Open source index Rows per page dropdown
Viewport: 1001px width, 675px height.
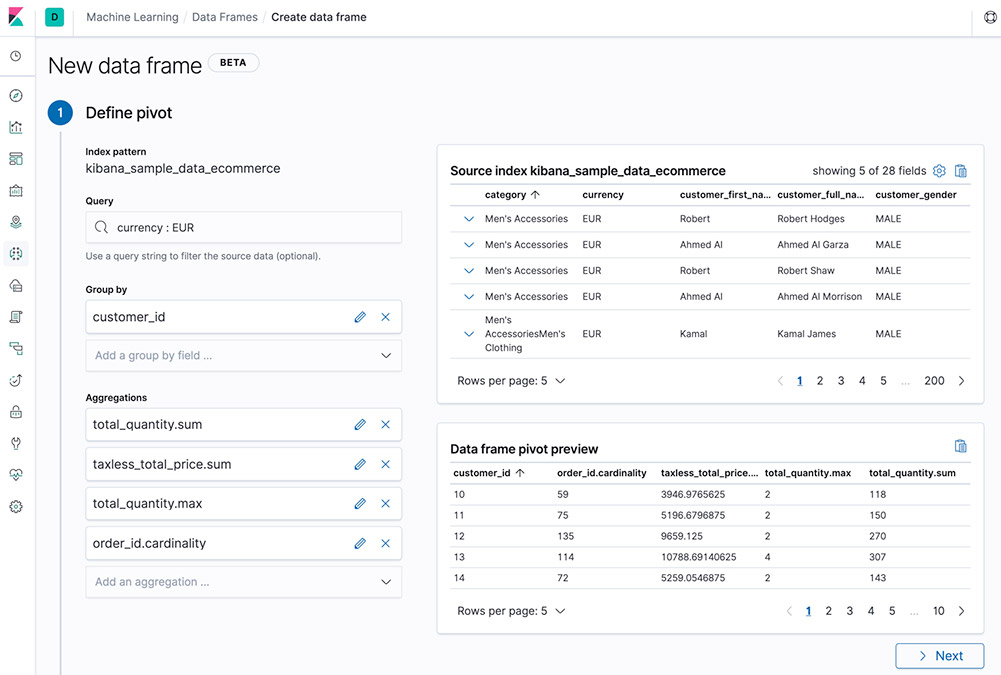(511, 381)
